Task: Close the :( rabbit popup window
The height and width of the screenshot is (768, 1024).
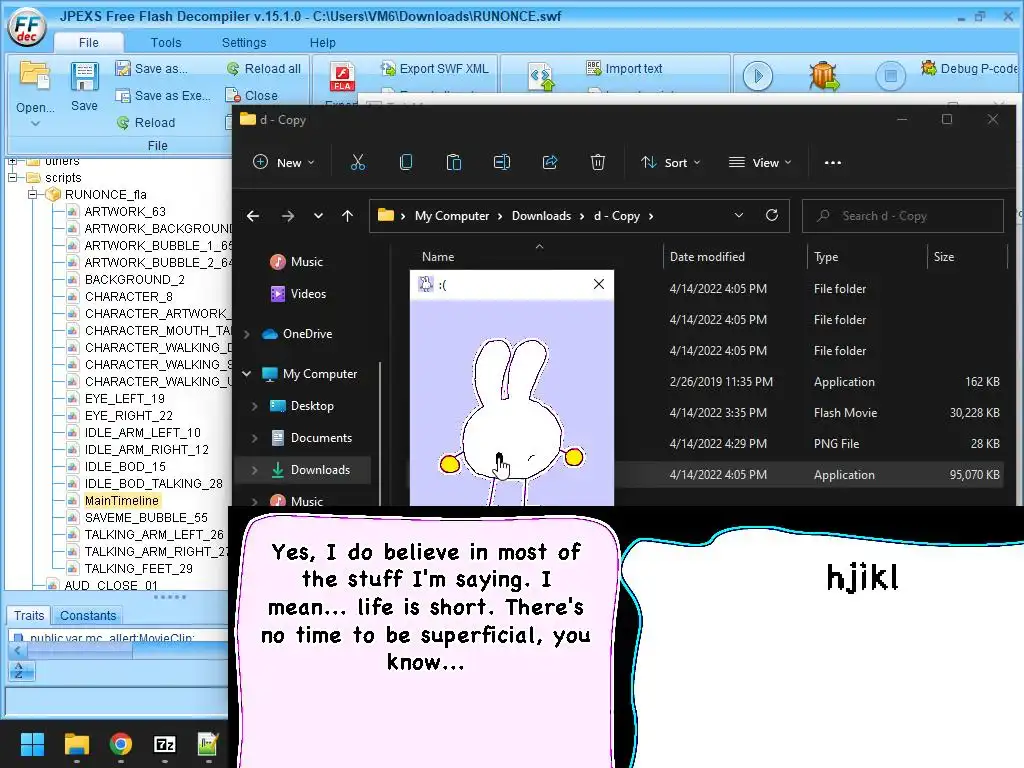Action: click(598, 284)
